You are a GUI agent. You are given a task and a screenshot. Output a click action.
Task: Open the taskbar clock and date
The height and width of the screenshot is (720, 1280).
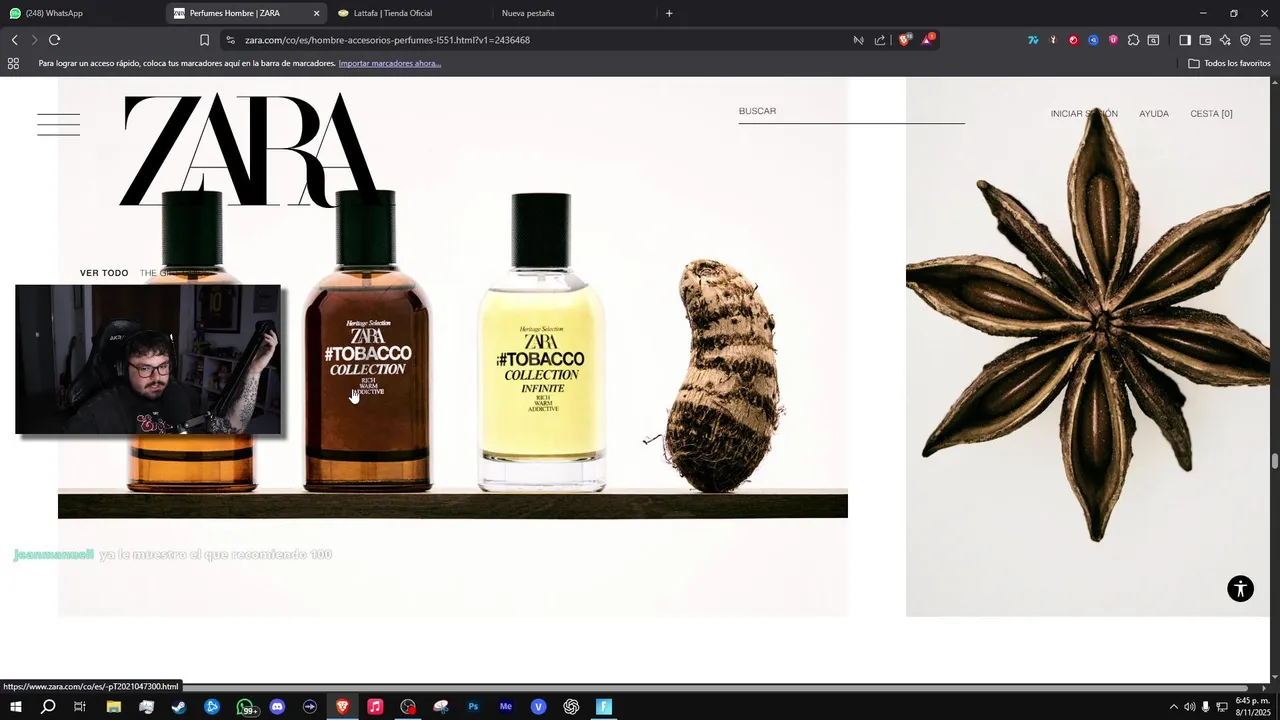[1252, 707]
